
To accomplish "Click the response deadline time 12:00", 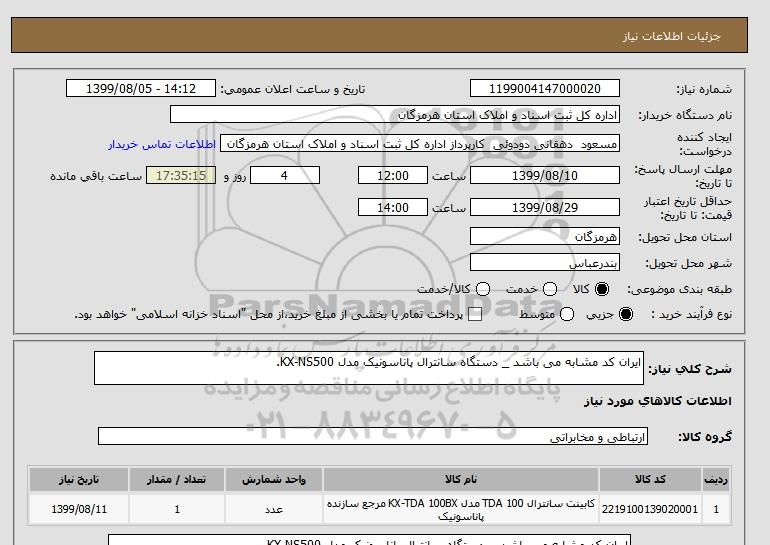I will click(x=393, y=175).
